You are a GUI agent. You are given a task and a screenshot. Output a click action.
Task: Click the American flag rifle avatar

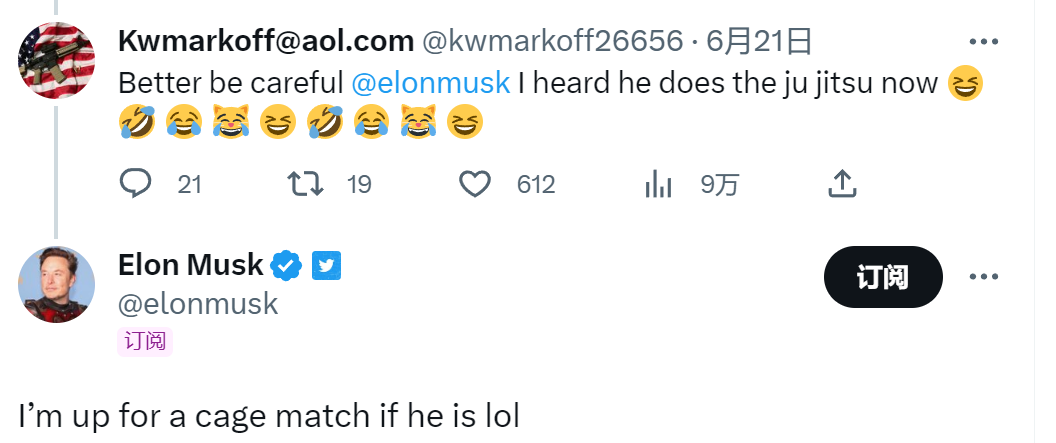(57, 61)
